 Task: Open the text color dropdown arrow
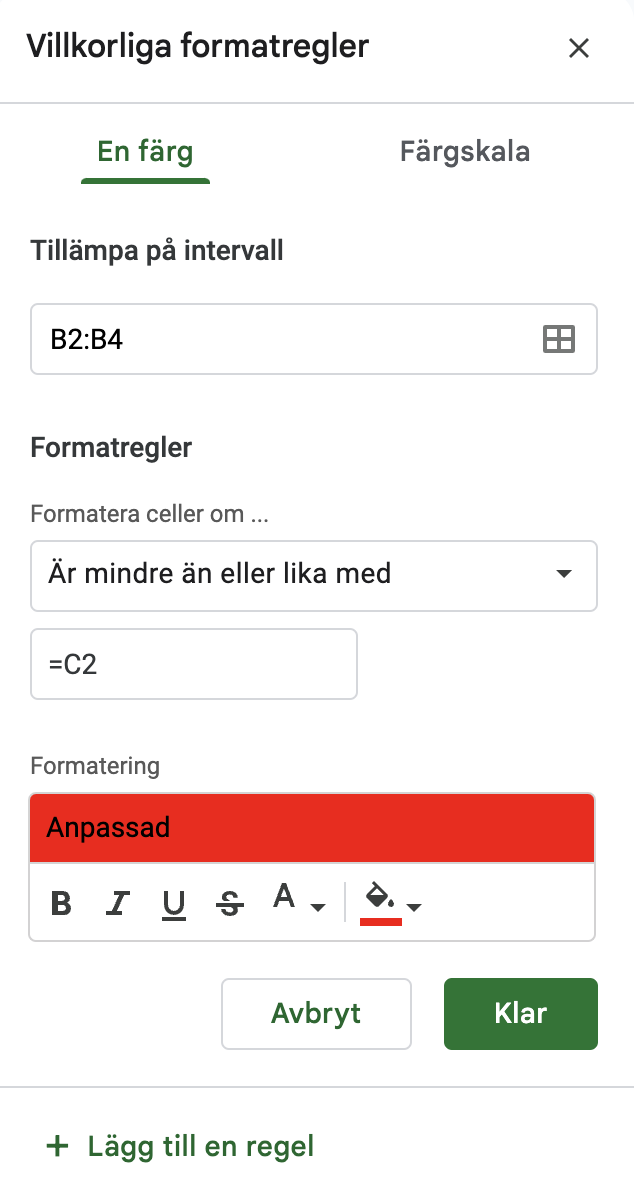pos(318,907)
